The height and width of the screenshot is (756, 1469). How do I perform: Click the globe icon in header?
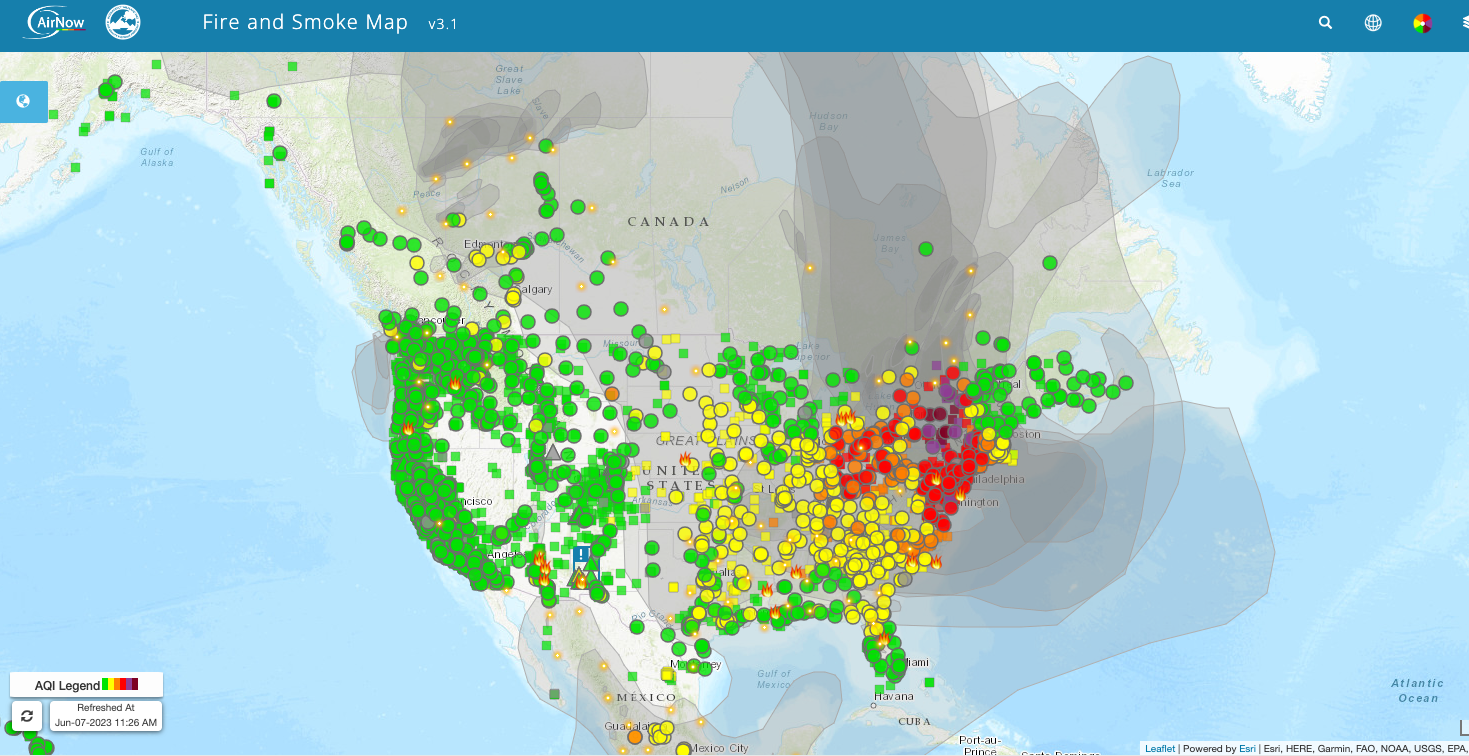pos(1373,23)
